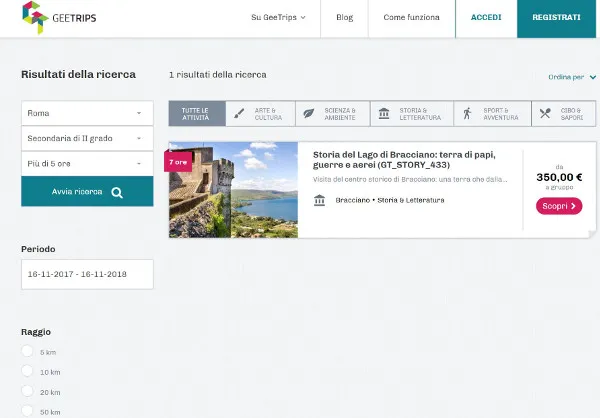Click the Avvia ricerca button
Image resolution: width=600 pixels, height=418 pixels.
tap(87, 191)
